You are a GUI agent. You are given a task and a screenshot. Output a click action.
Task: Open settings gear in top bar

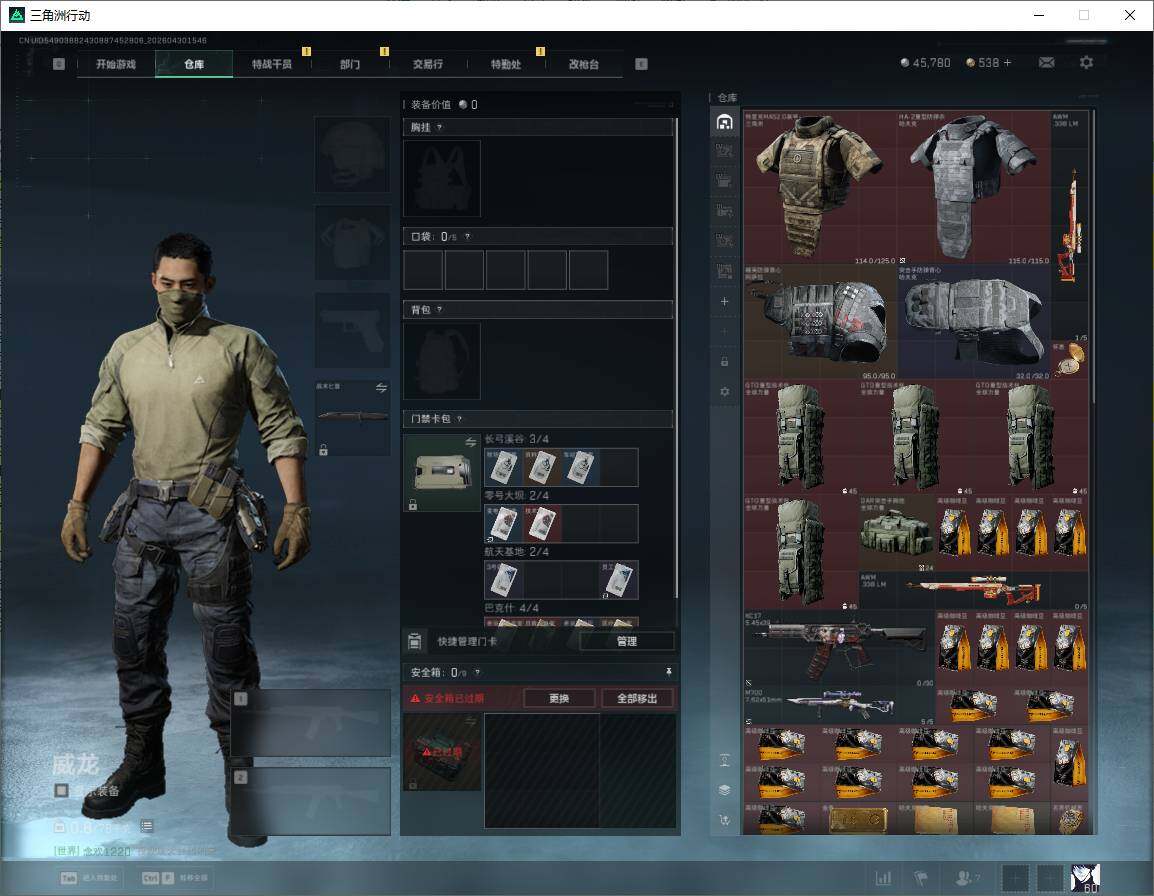click(1086, 63)
